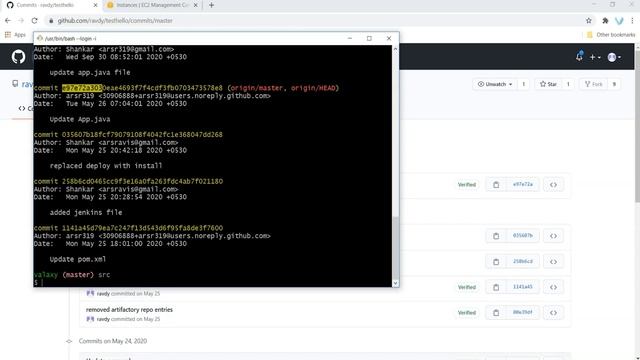The height and width of the screenshot is (360, 640).
Task: Click highlighted hash e97e72a in terminal
Action: (x=82, y=88)
